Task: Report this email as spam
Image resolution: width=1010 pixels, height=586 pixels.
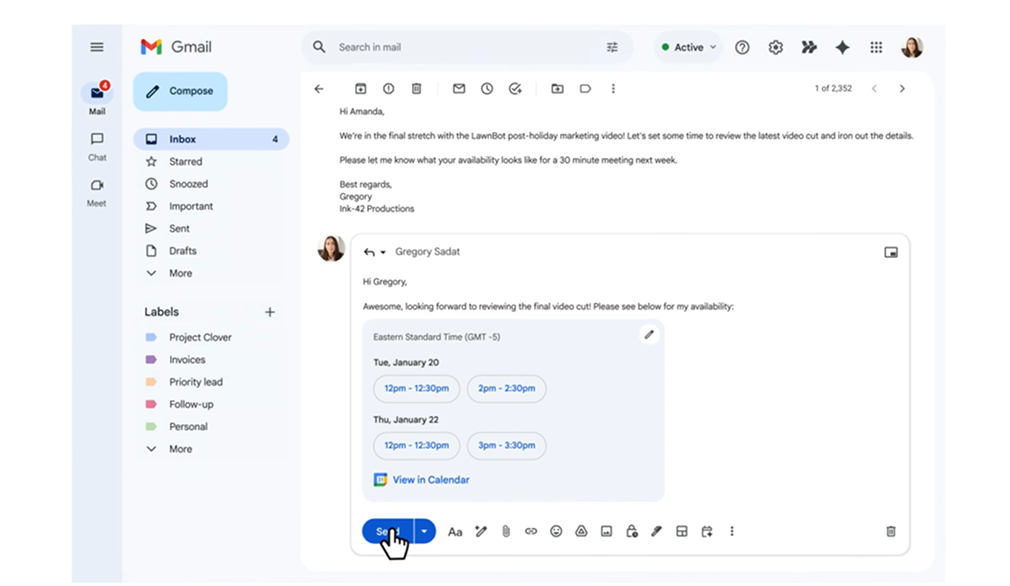Action: [389, 89]
